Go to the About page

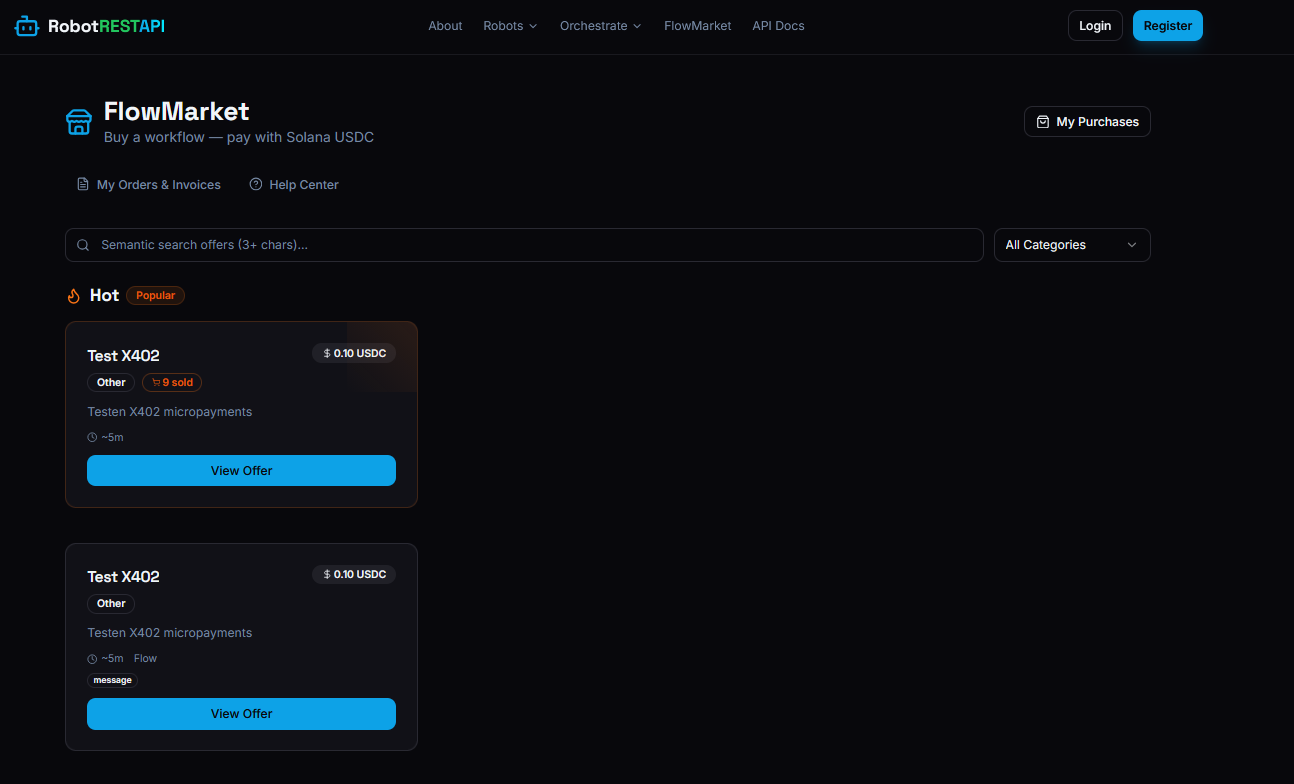[445, 26]
